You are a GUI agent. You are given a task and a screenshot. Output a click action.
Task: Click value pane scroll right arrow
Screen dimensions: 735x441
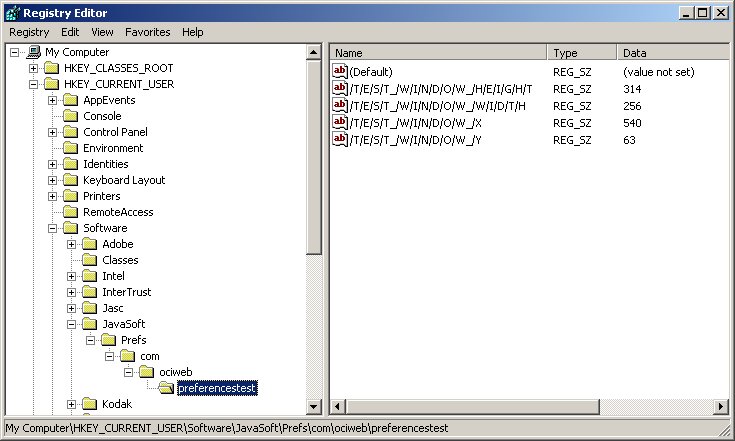[x=721, y=406]
